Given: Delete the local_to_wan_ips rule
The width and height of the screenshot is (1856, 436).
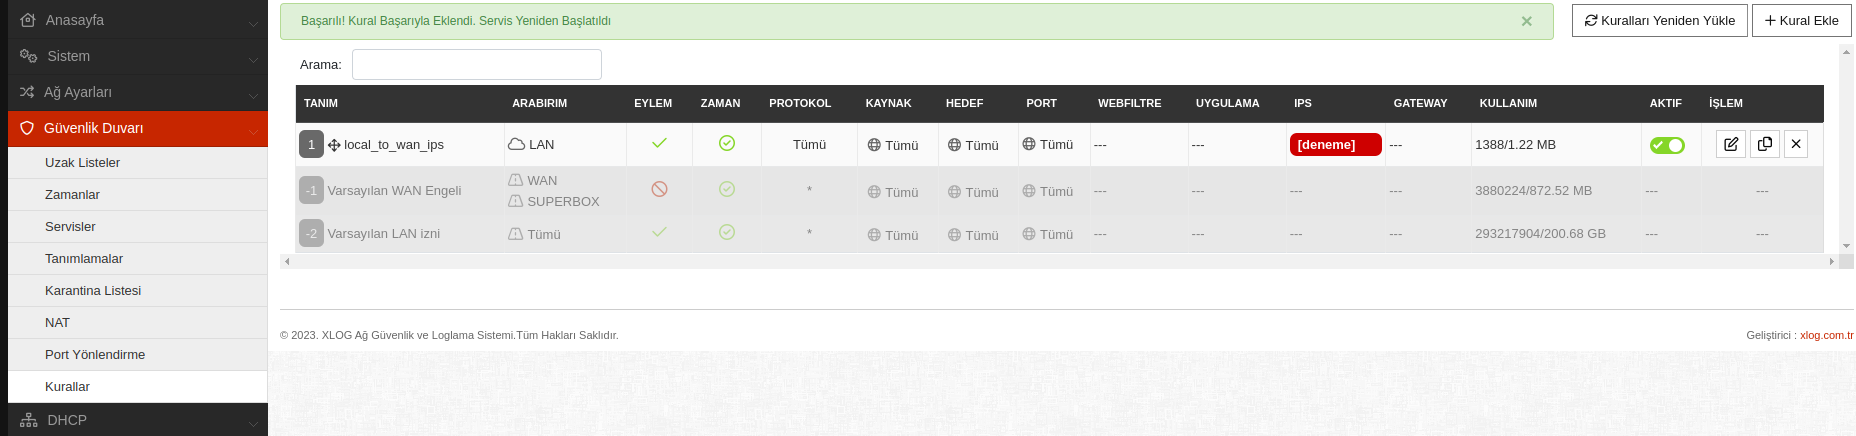Looking at the screenshot, I should coord(1796,144).
